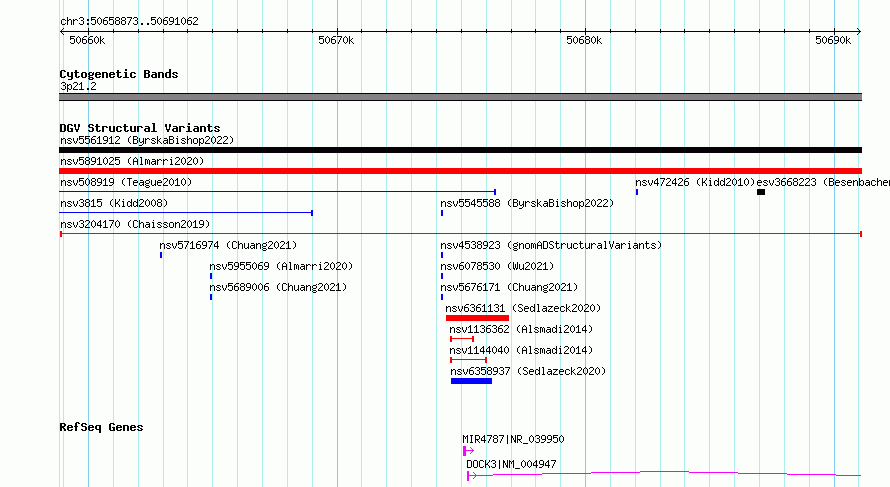Click the red nsv5891025 variant bar
The image size is (890, 487).
460,171
